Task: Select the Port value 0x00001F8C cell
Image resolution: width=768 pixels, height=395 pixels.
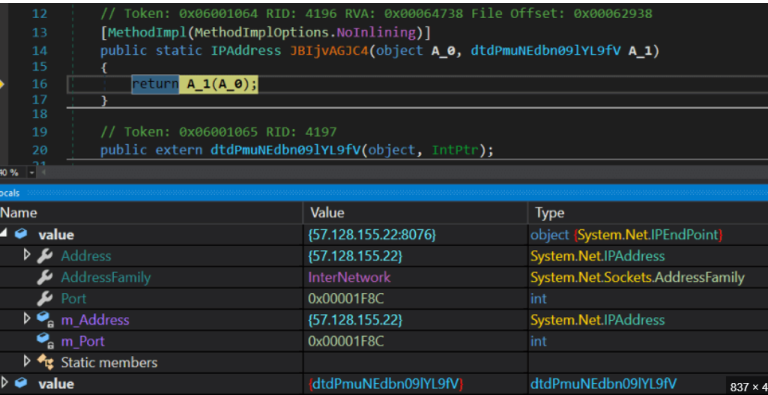Action: pos(415,298)
